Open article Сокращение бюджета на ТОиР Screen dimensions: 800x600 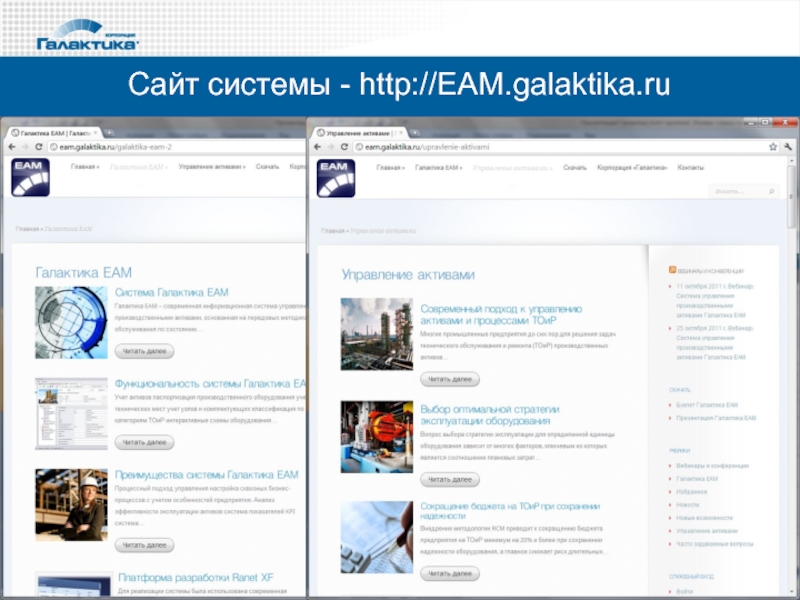[510, 511]
